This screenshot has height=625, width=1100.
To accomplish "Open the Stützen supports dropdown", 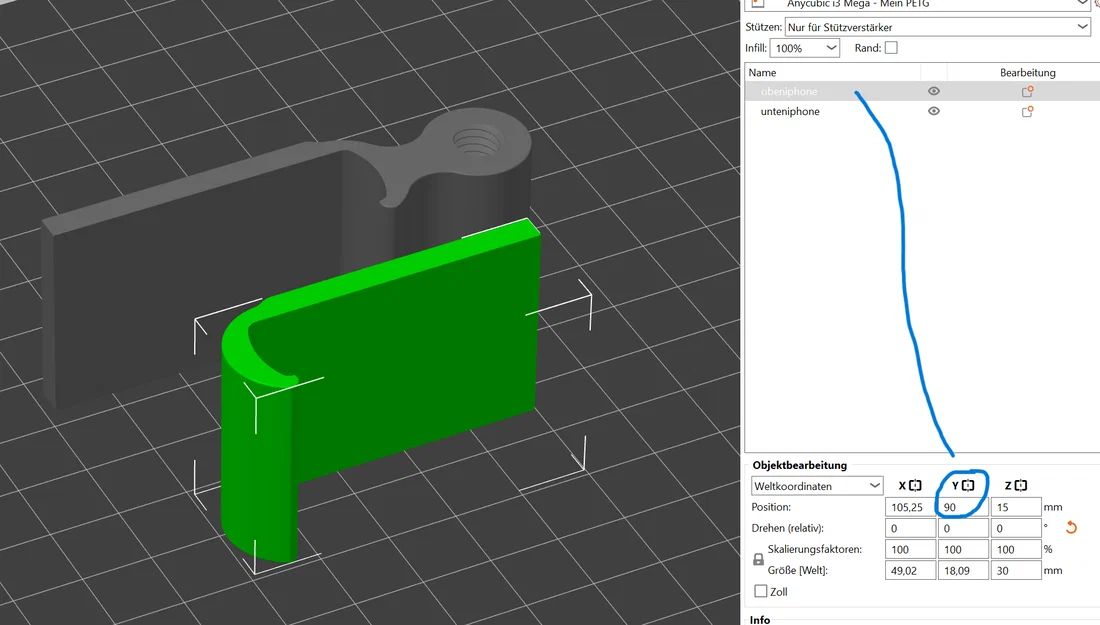I will [937, 27].
